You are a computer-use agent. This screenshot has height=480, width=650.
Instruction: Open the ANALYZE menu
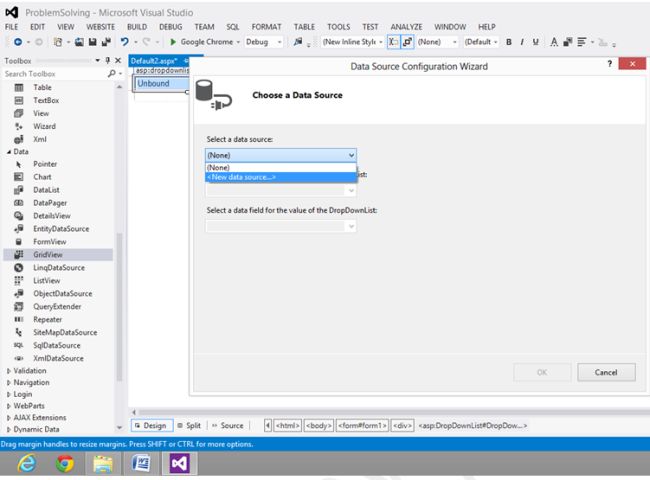[x=406, y=27]
